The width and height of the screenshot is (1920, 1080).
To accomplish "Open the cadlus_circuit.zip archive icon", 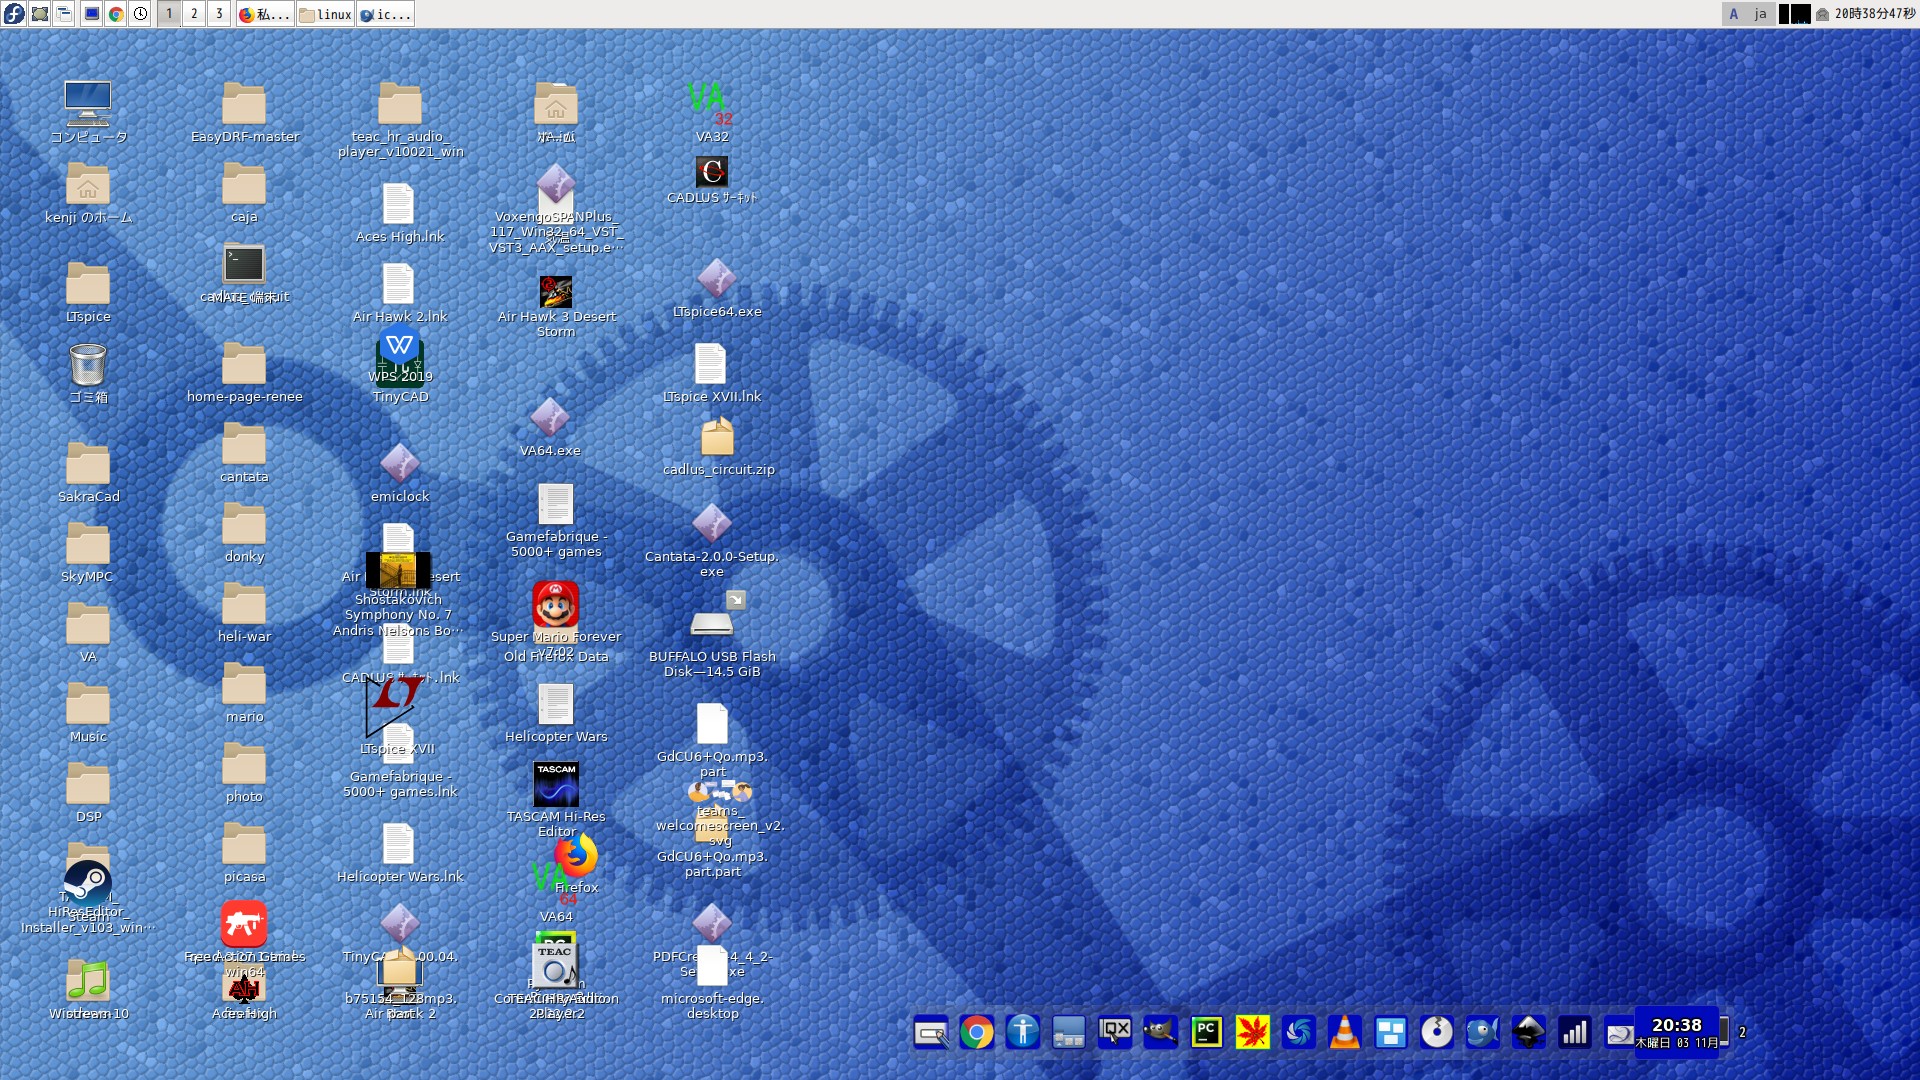I will coord(716,438).
